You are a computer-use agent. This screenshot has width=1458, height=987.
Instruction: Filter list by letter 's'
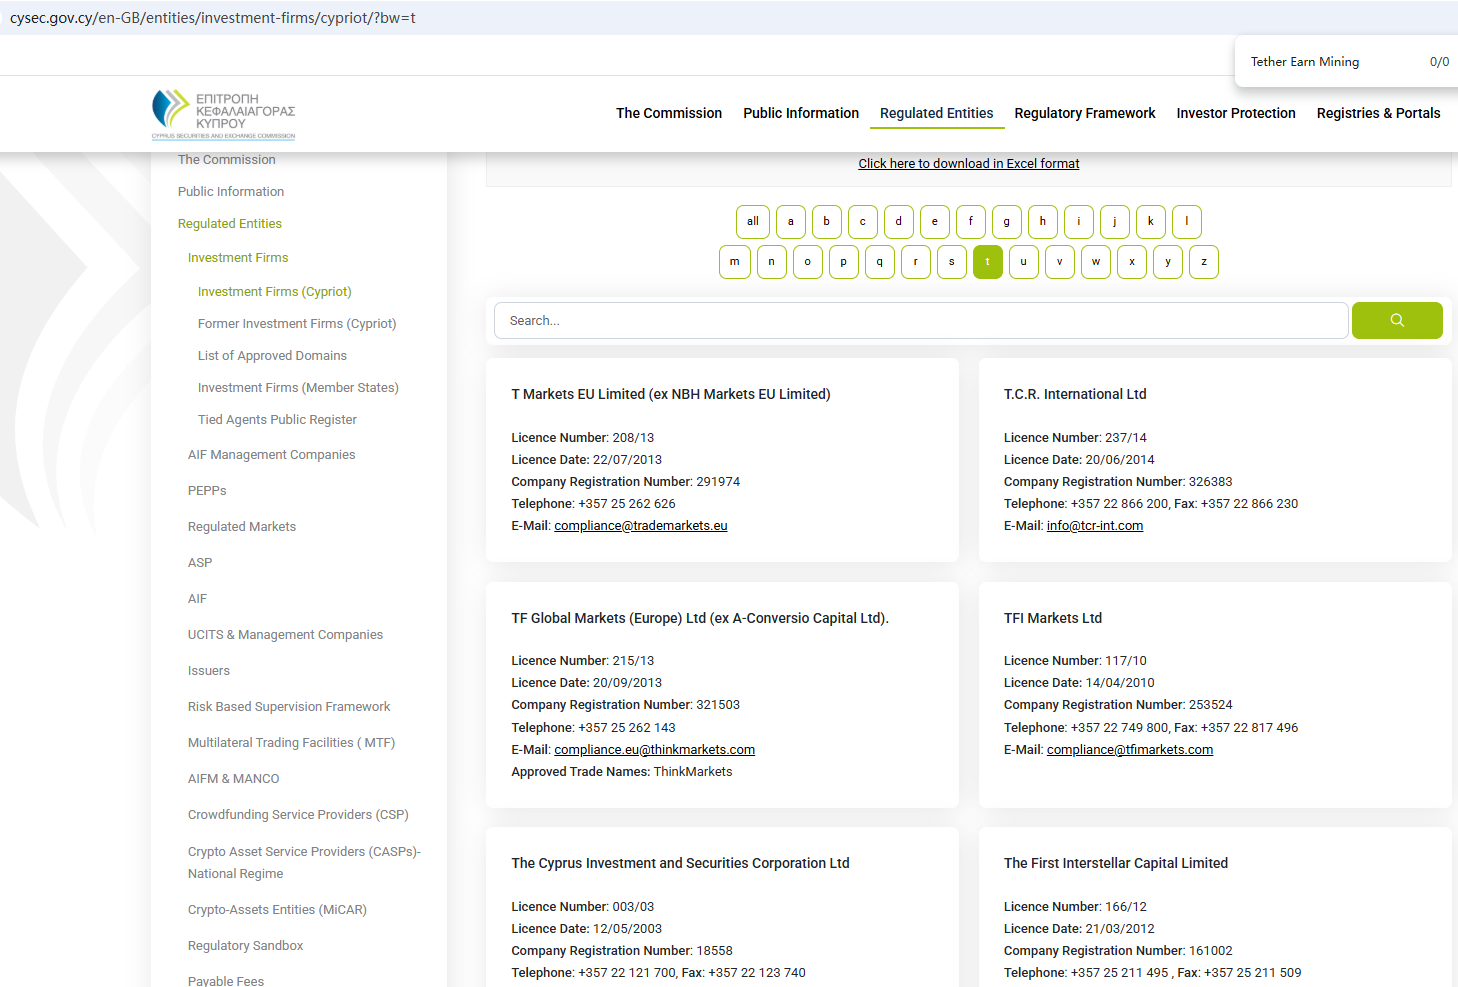[x=951, y=262]
